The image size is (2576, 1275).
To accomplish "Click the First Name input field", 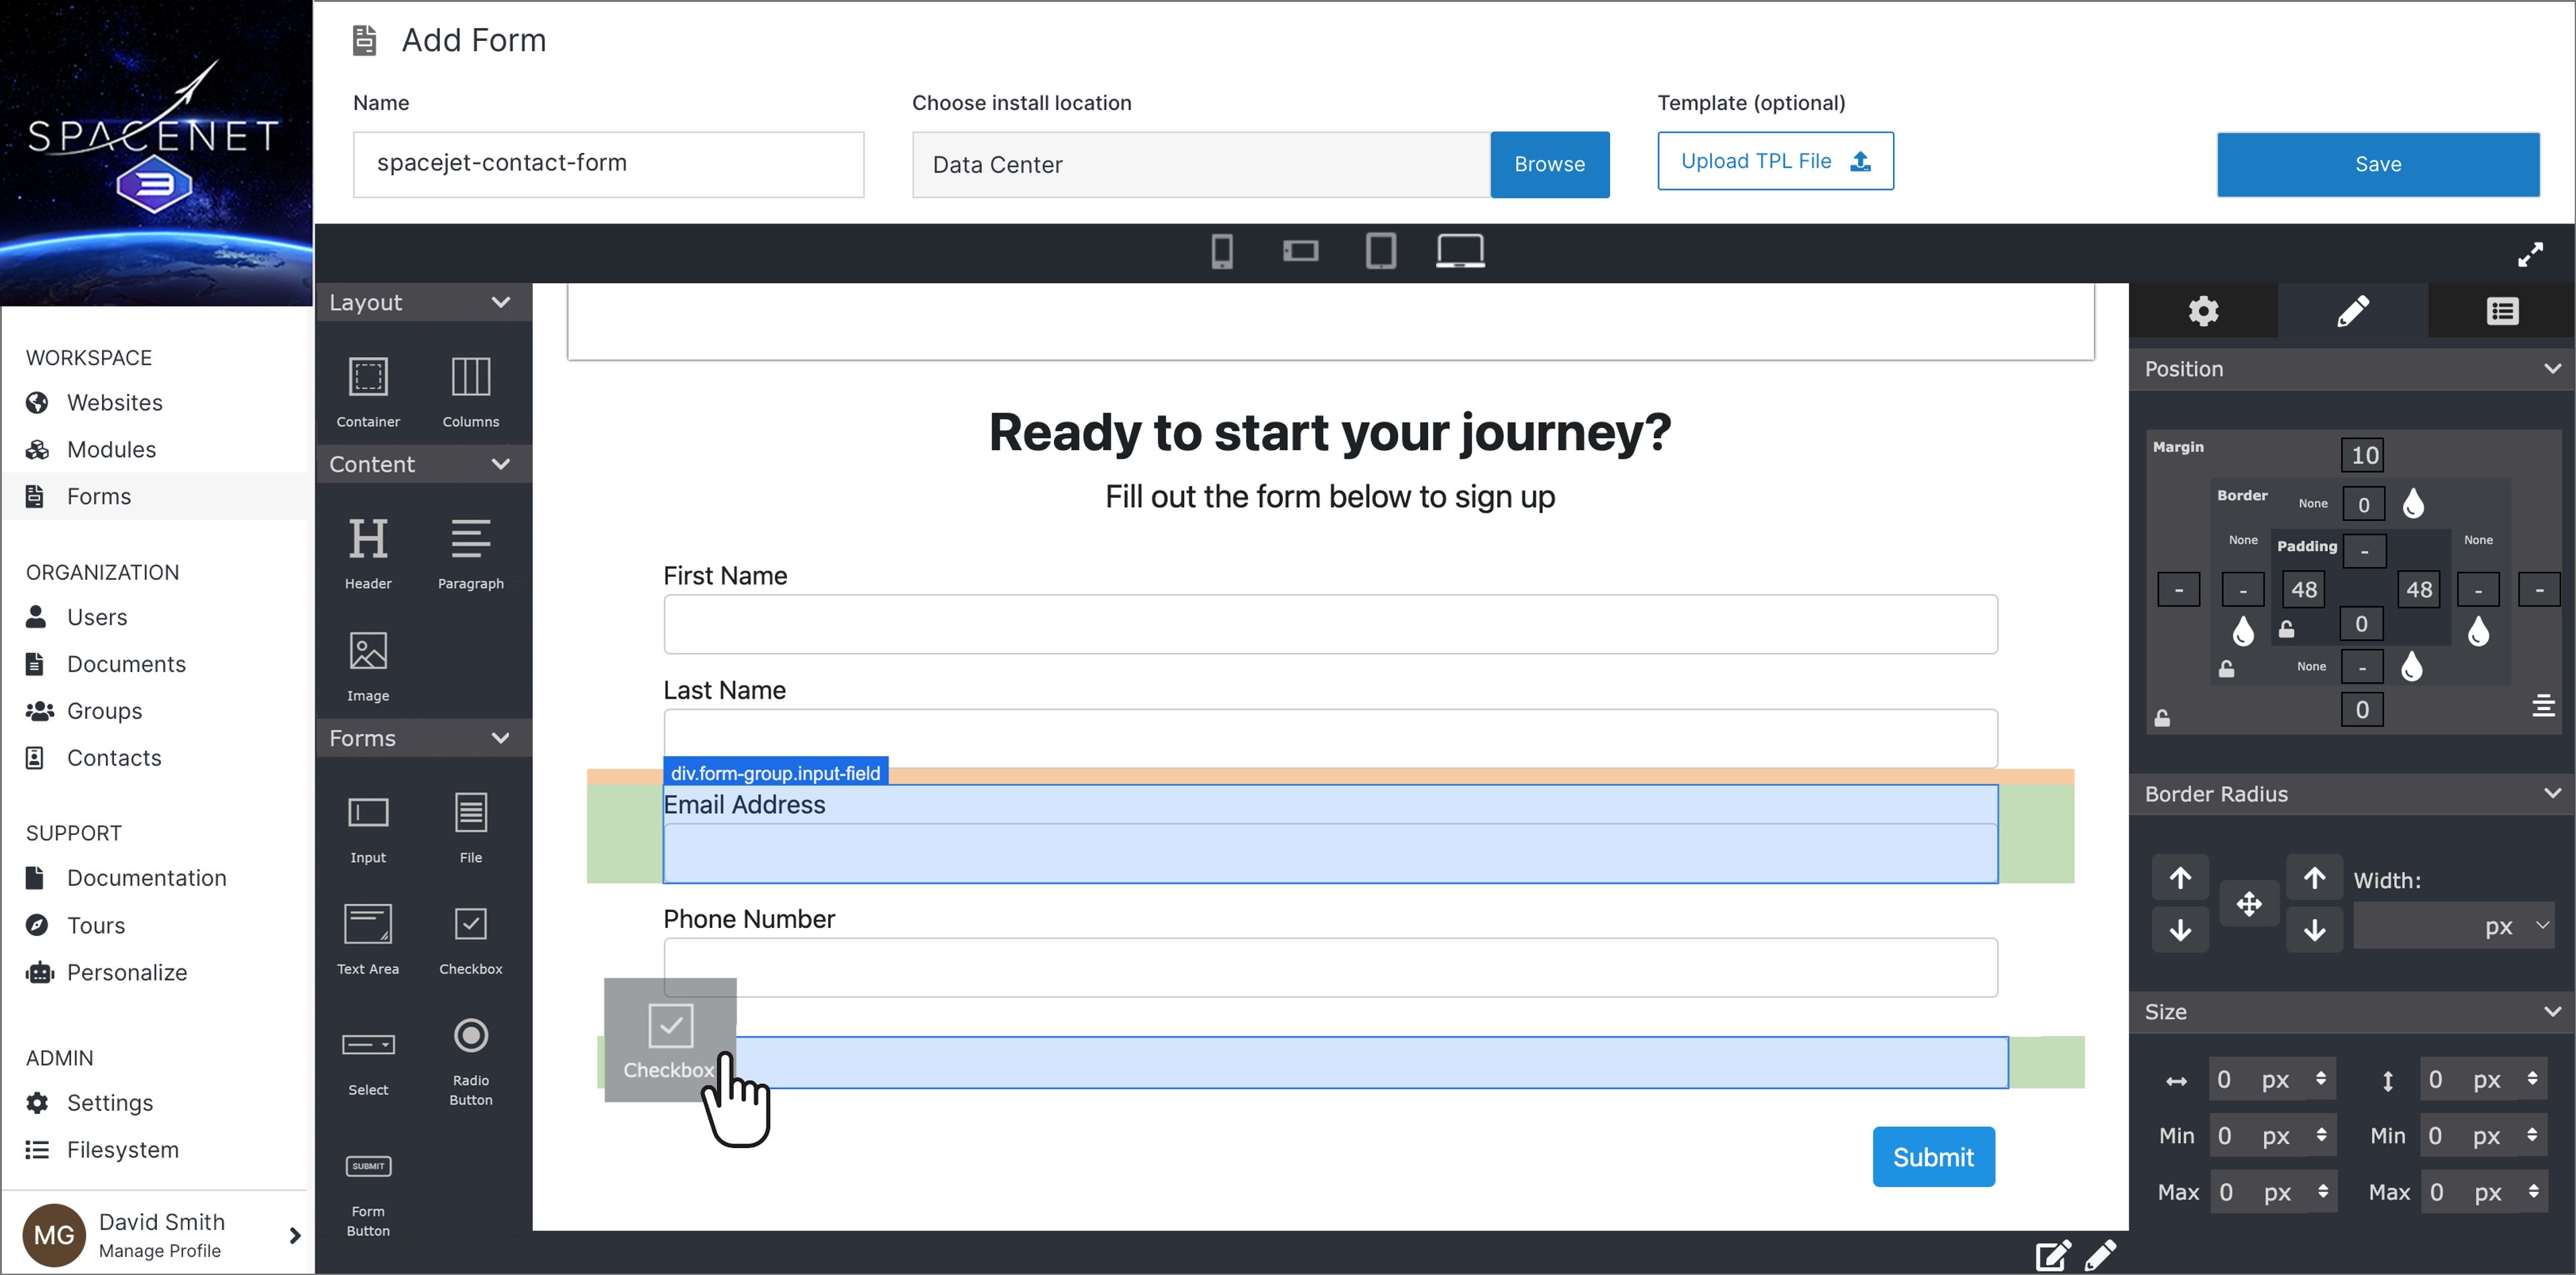I will tap(1330, 624).
